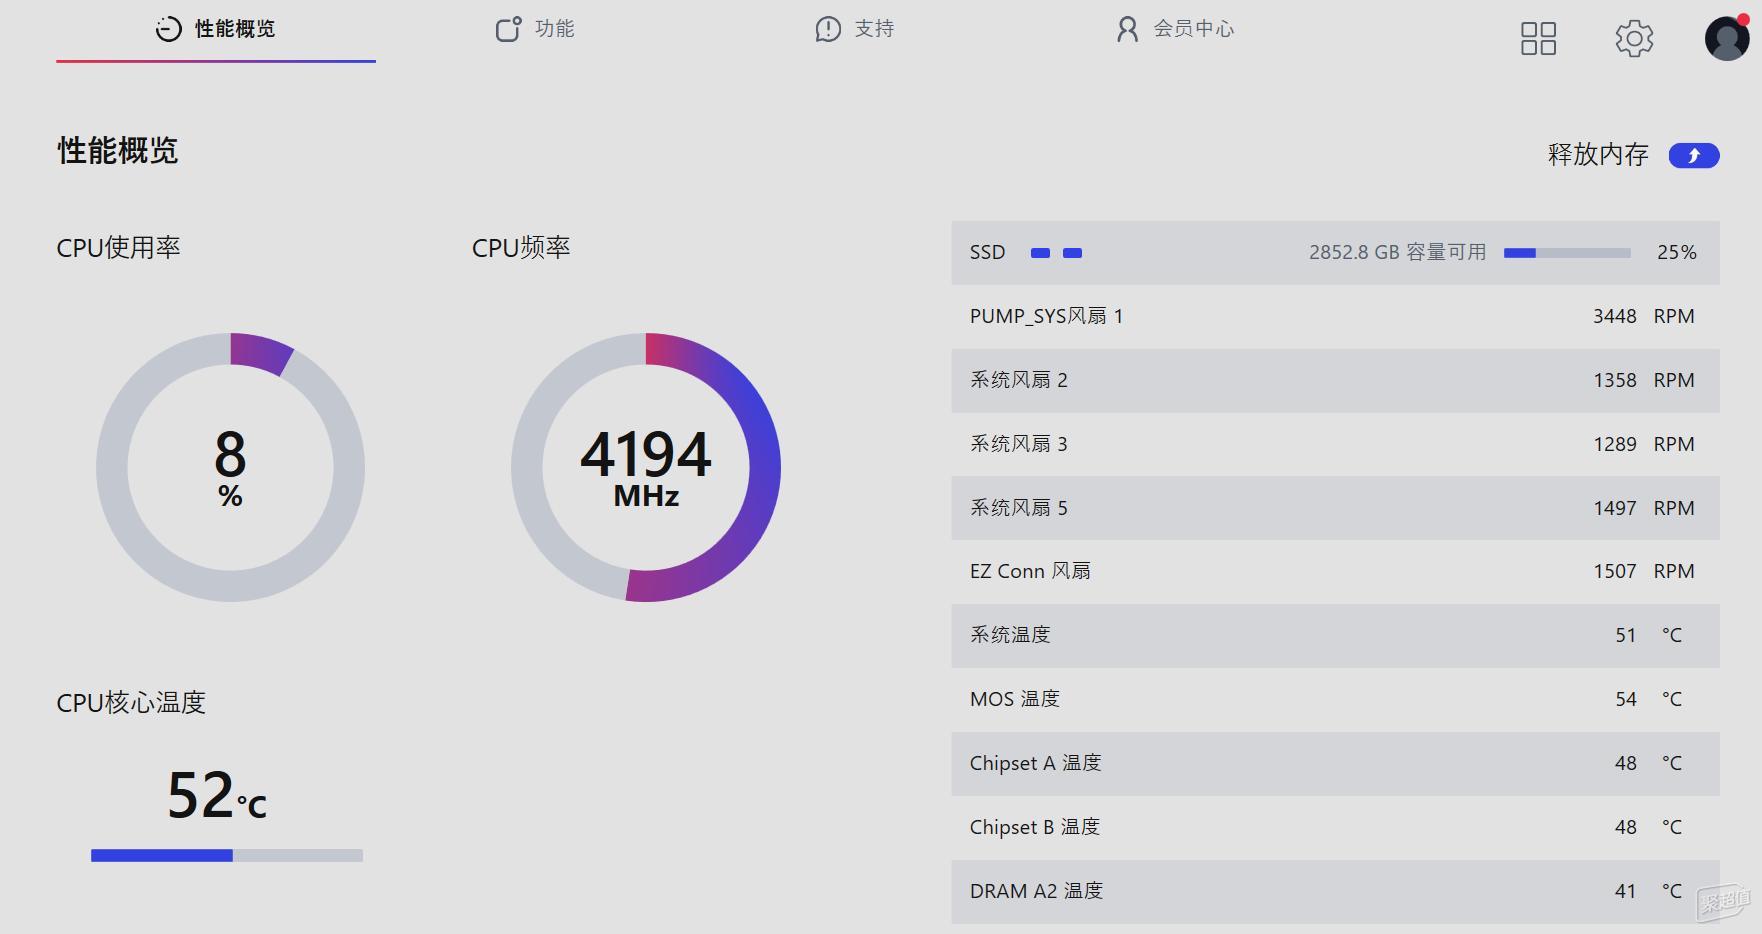
Task: Click the 支持 chat bubble icon
Action: [828, 29]
